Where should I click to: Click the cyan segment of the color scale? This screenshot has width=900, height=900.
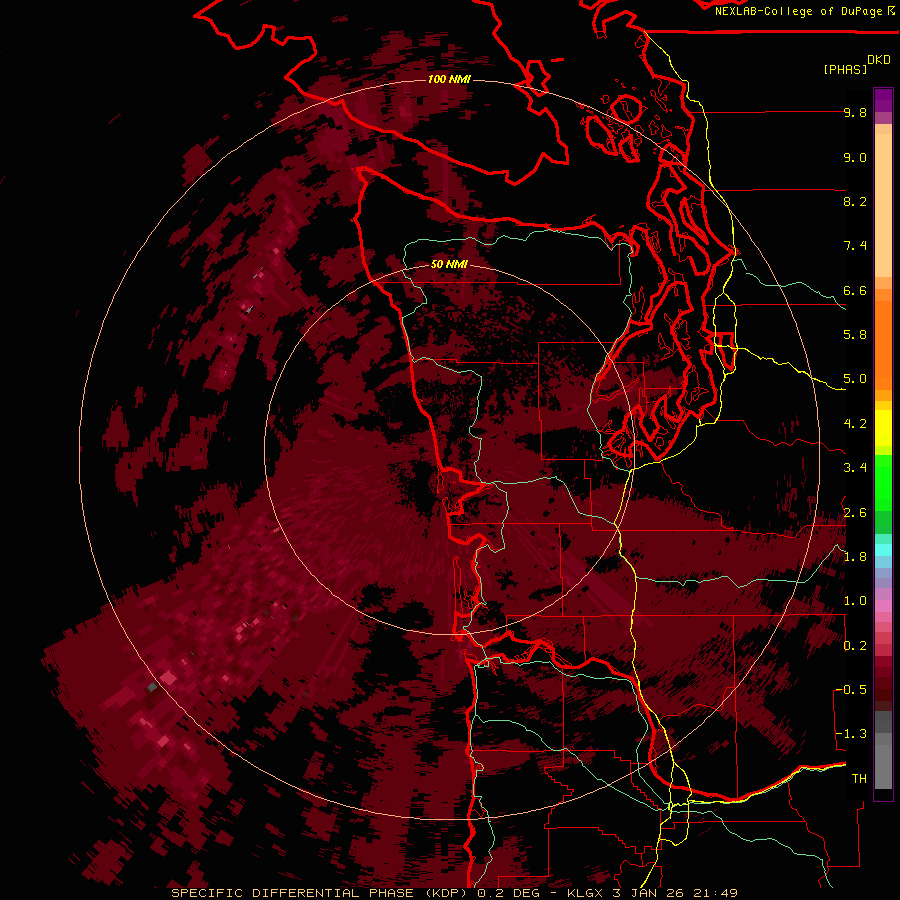pyautogui.click(x=883, y=550)
